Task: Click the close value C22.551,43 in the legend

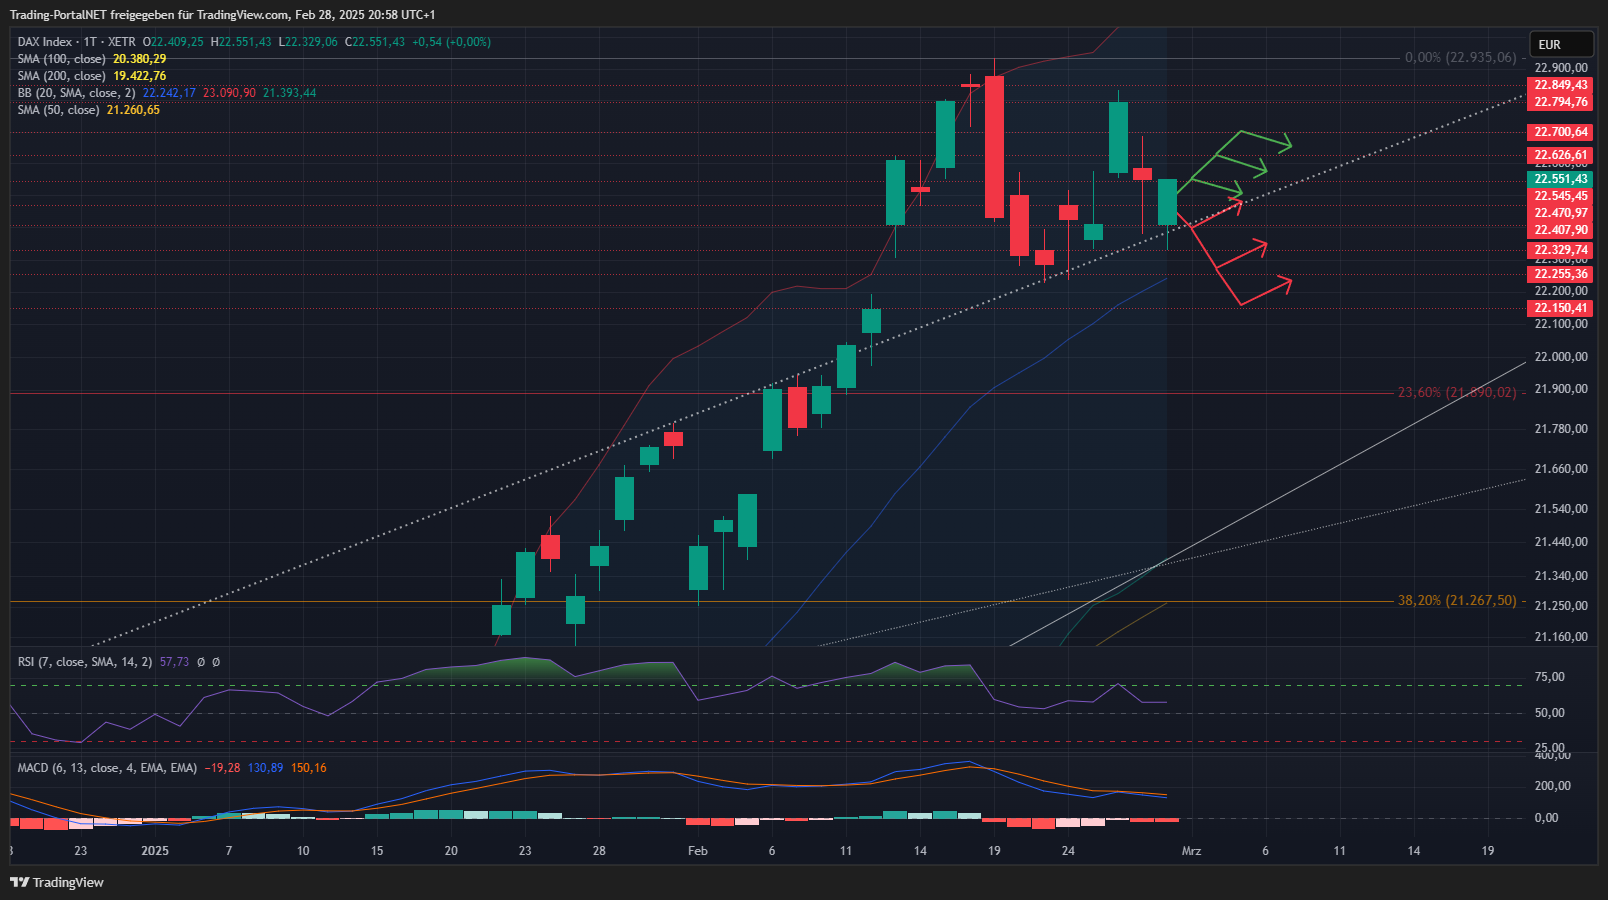Action: (x=375, y=42)
